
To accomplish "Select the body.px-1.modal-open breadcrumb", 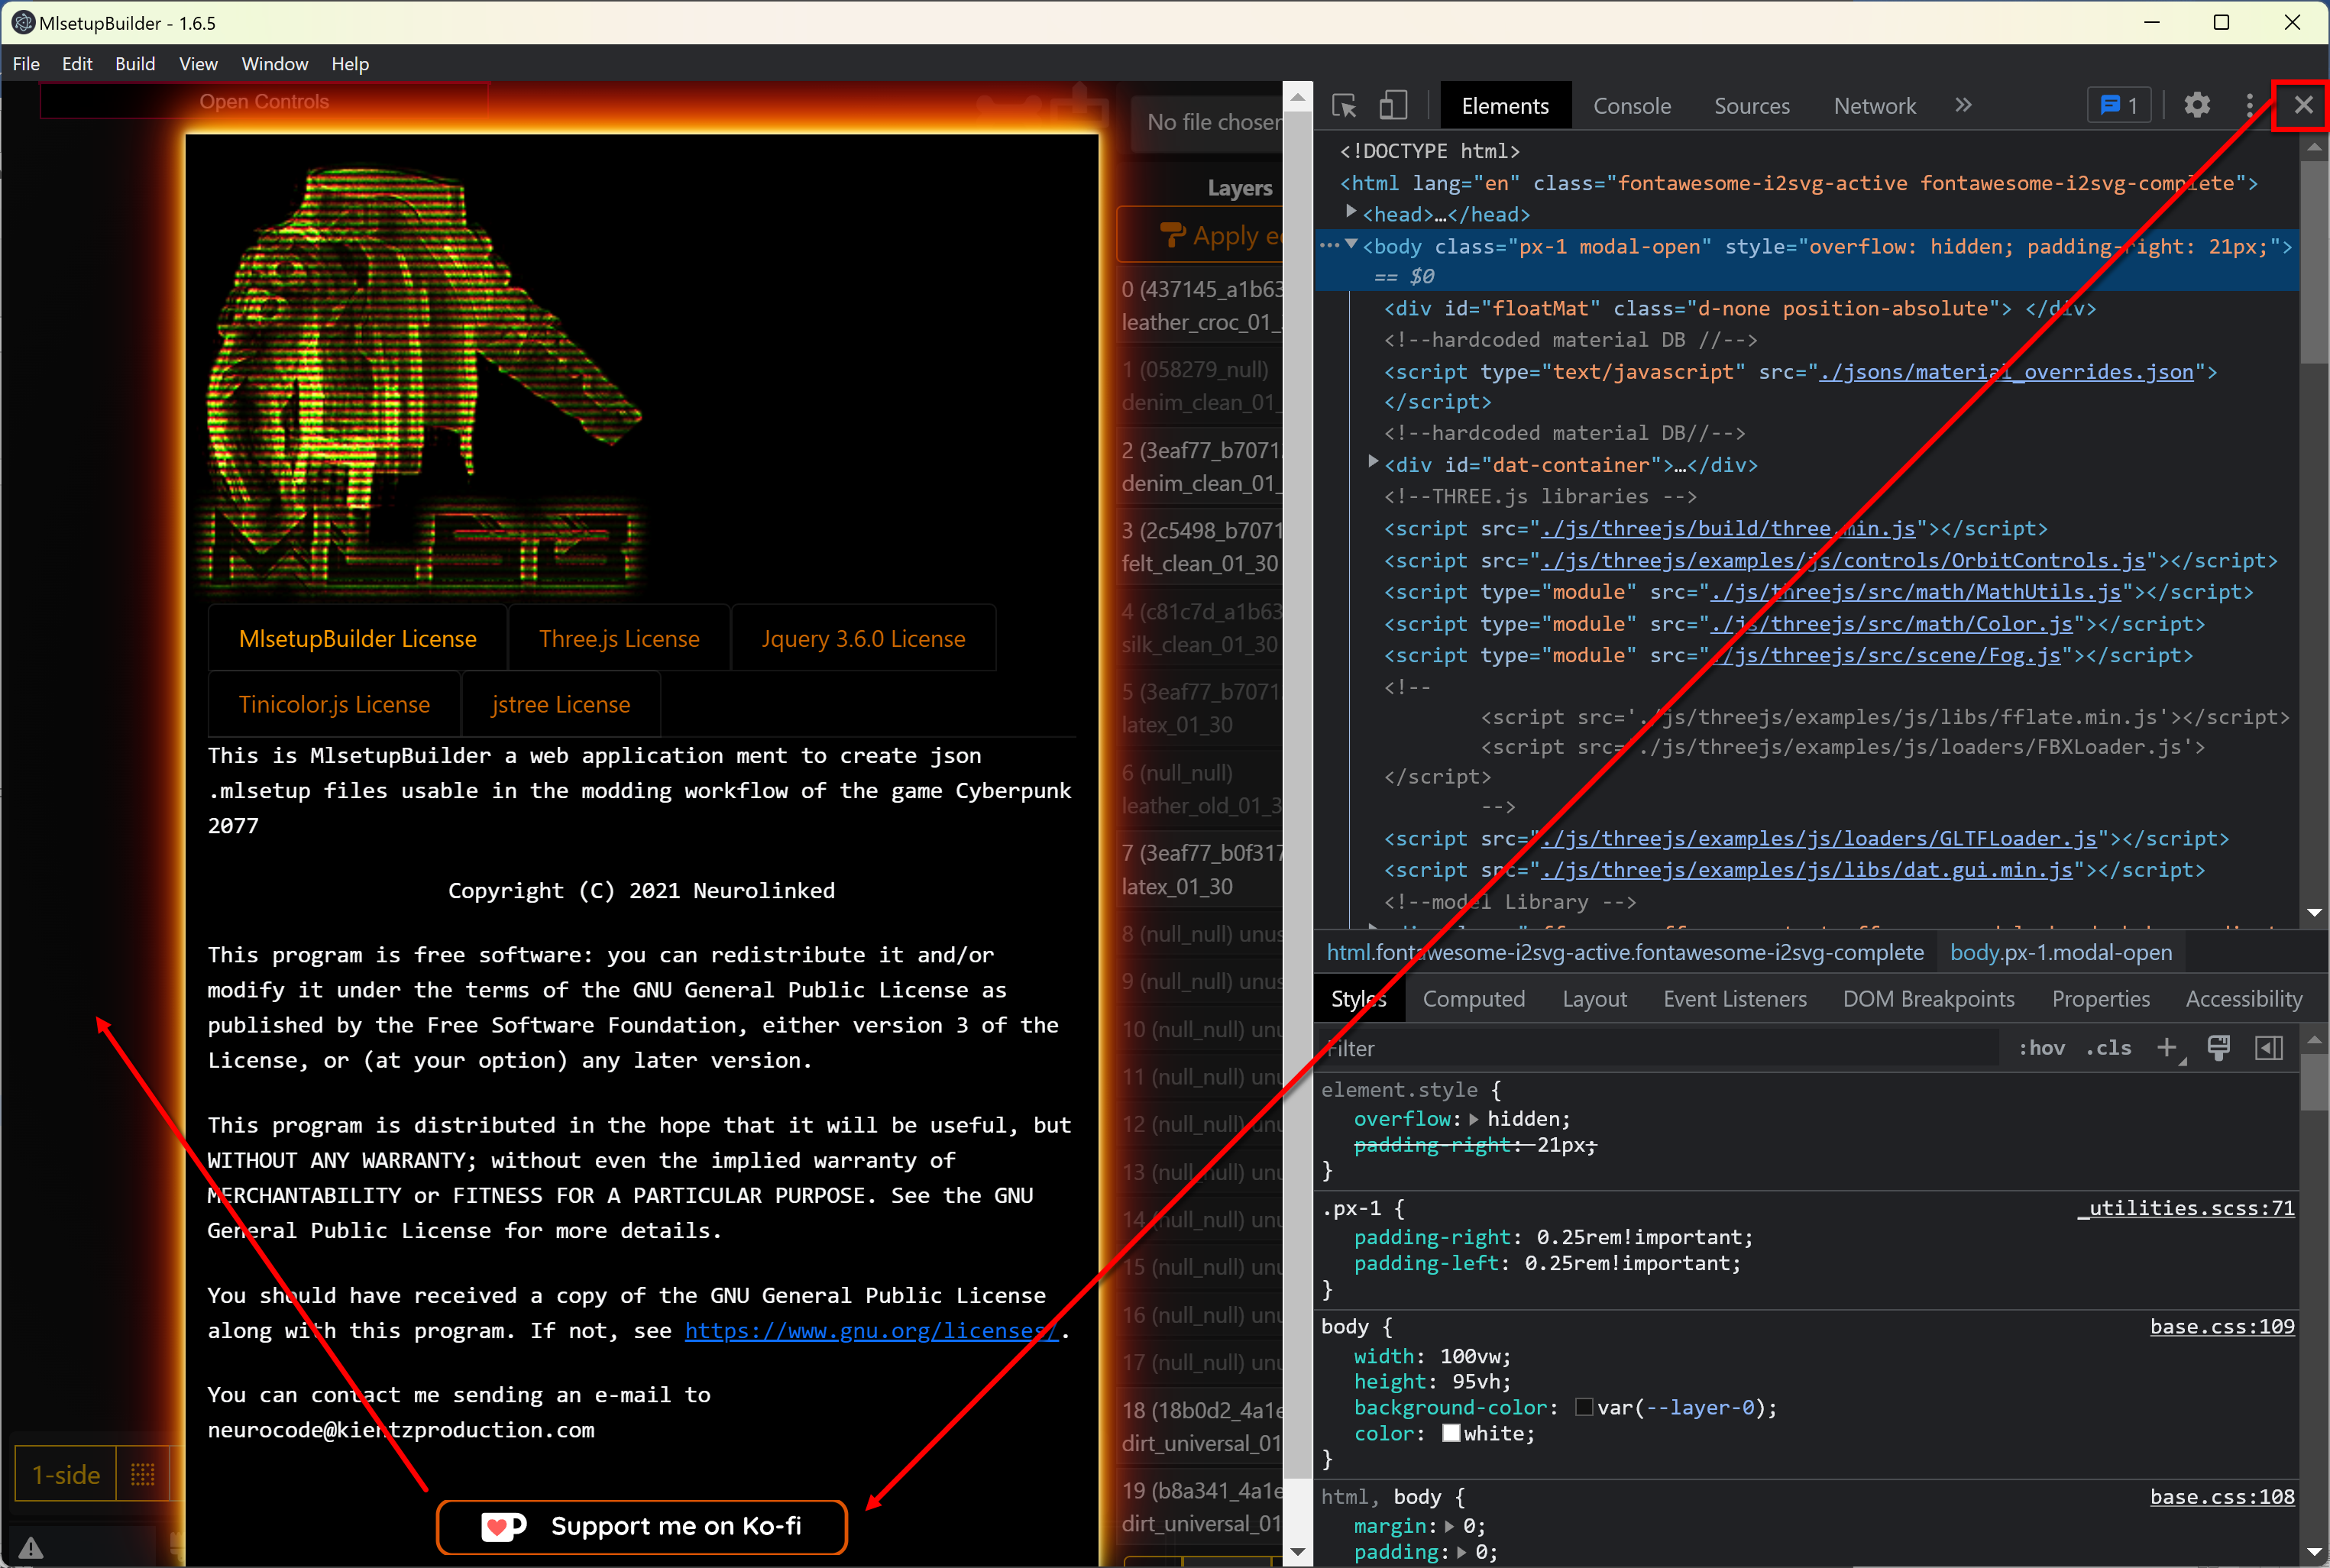I will click(2060, 952).
